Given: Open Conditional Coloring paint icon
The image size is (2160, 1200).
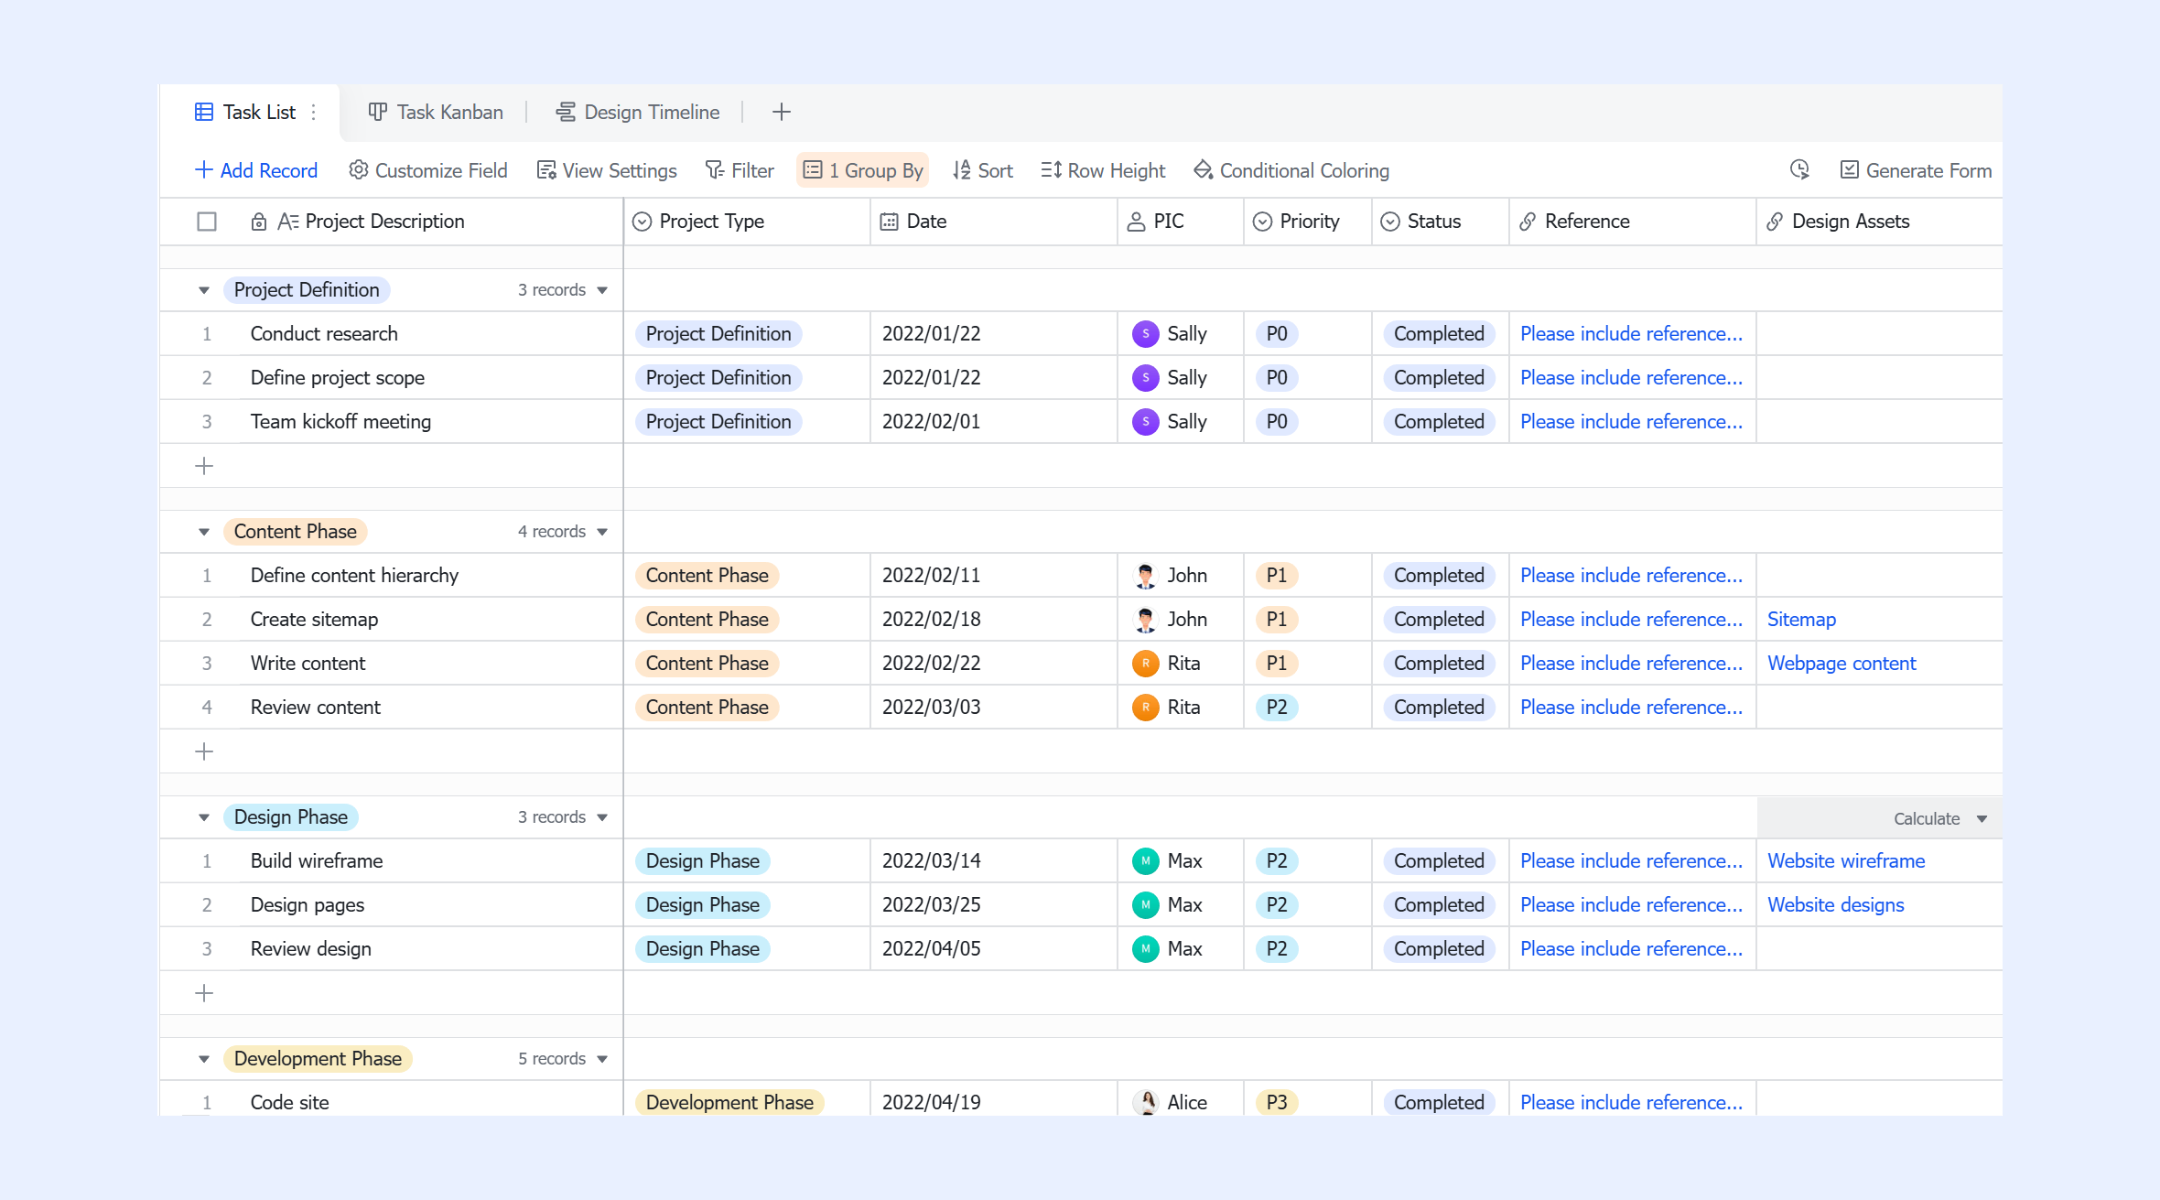Looking at the screenshot, I should (1203, 170).
